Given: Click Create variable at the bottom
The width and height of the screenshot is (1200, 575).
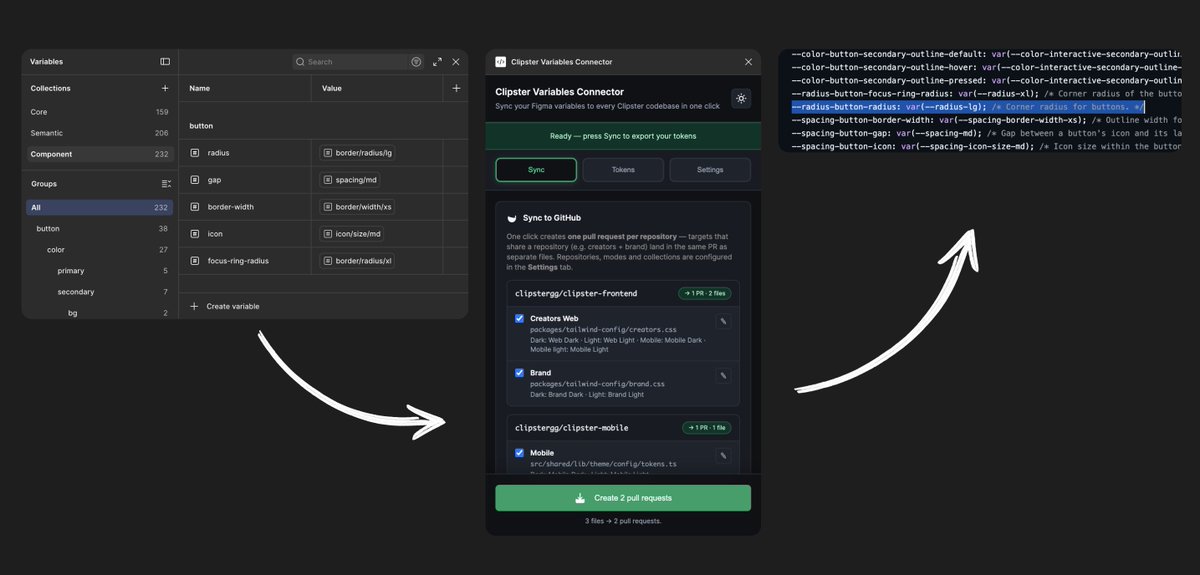Looking at the screenshot, I should point(225,306).
